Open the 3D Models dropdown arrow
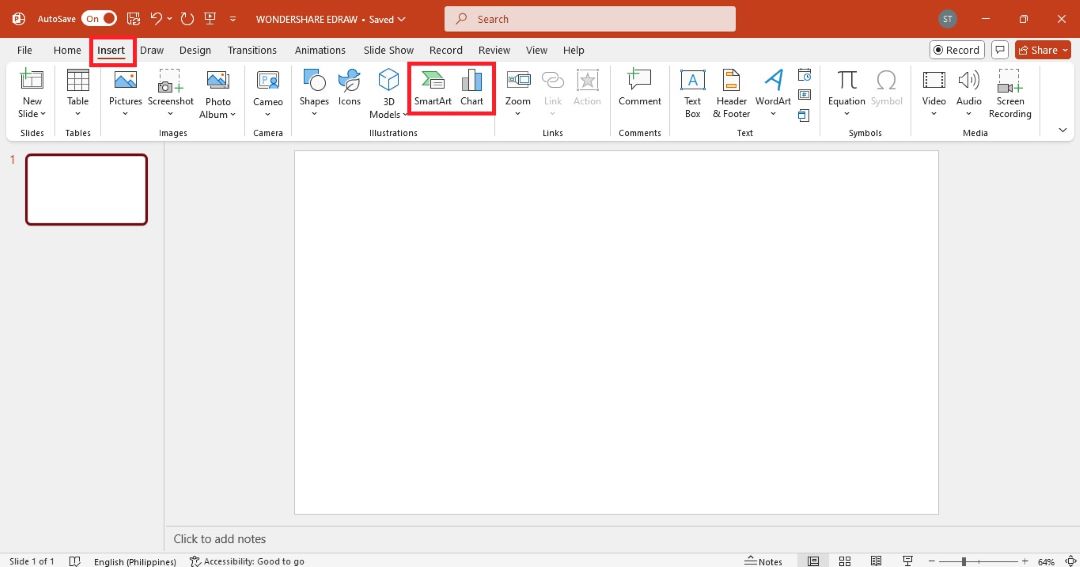1080x567 pixels. (405, 115)
